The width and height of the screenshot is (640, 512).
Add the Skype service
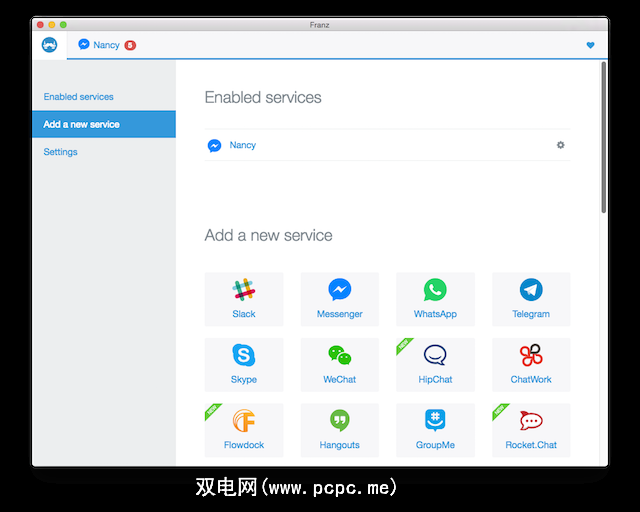(244, 365)
